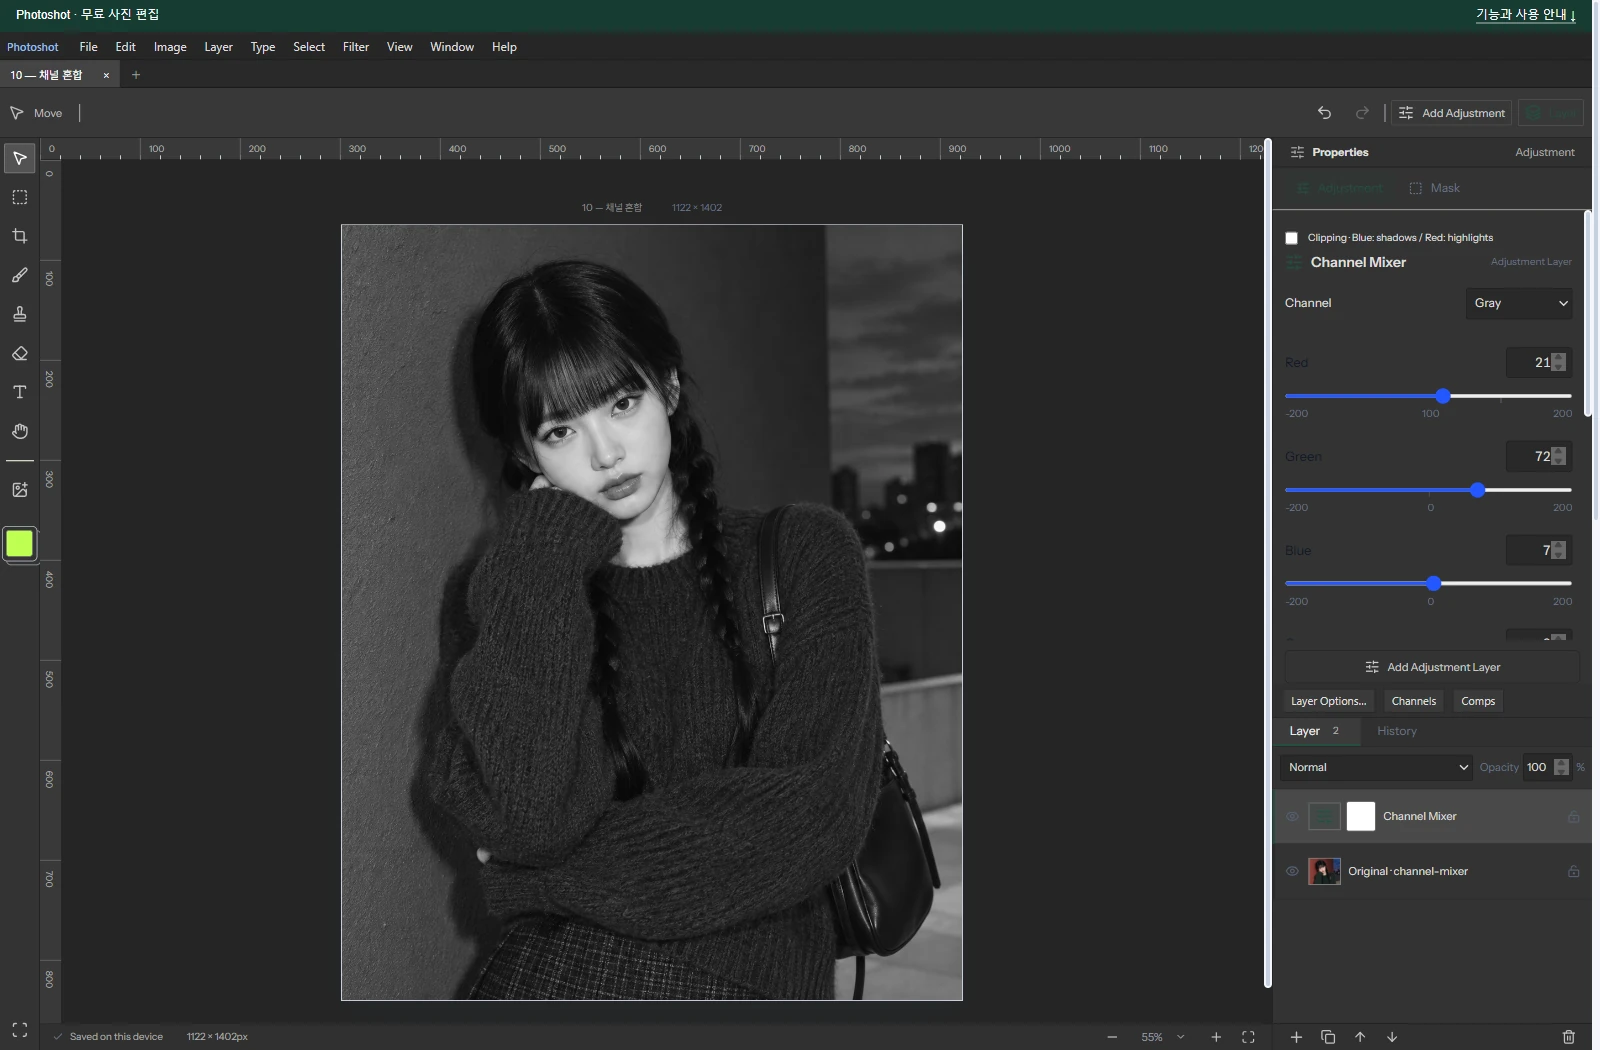1600x1050 pixels.
Task: Click the Channels button
Action: tap(1414, 701)
